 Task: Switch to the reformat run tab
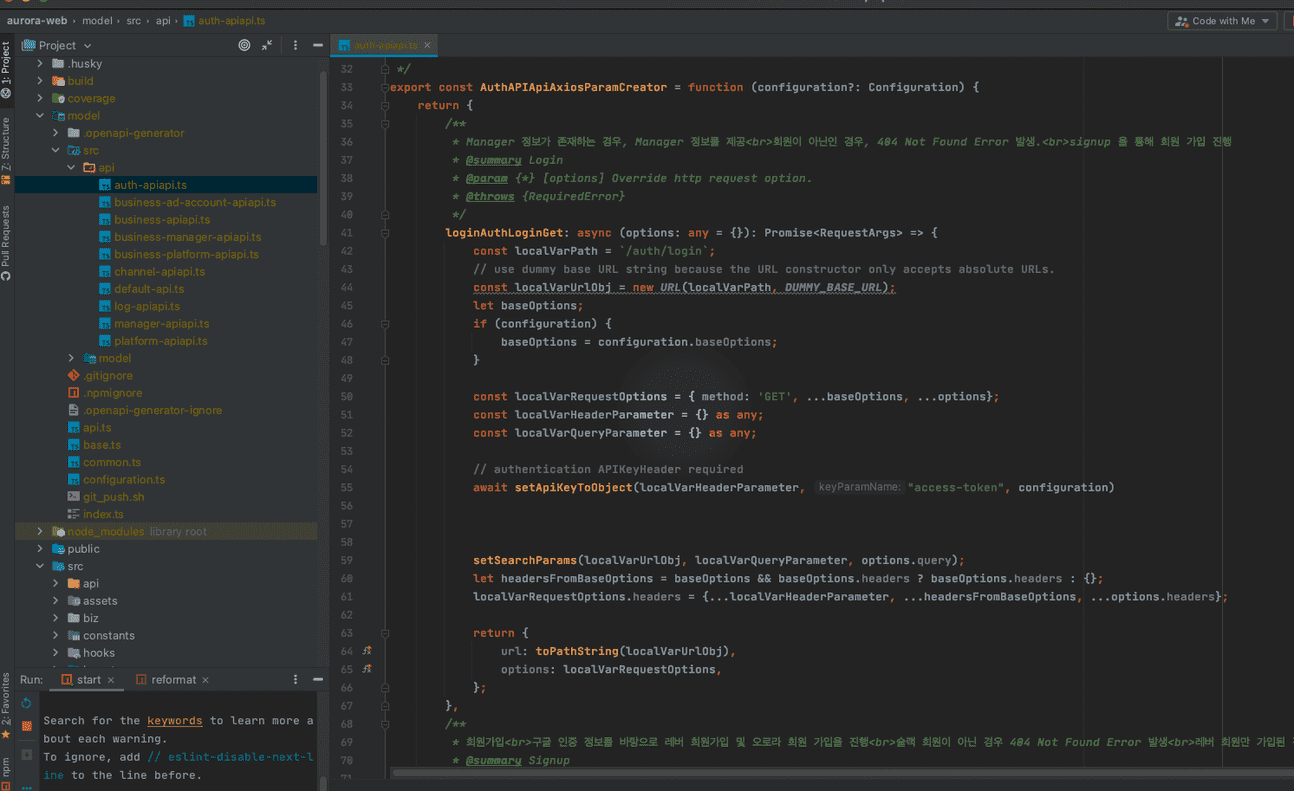coord(173,680)
